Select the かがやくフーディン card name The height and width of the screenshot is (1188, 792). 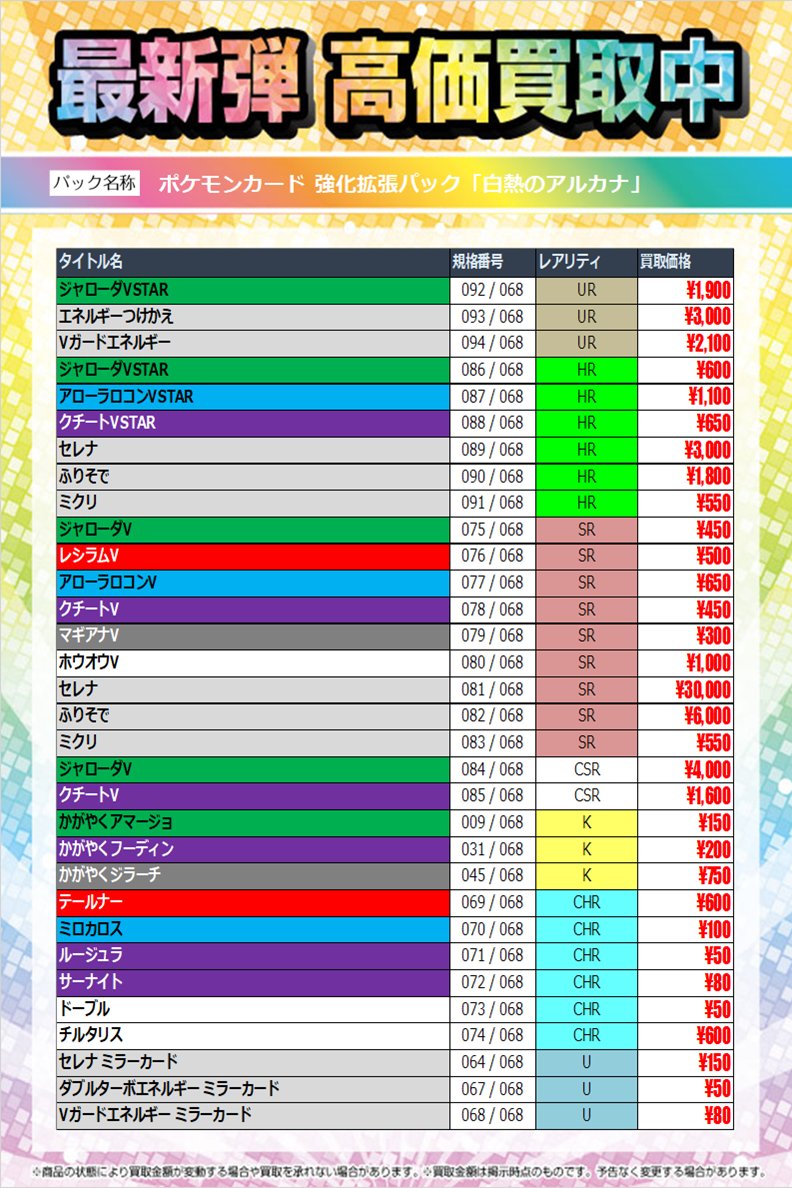pyautogui.click(x=116, y=848)
